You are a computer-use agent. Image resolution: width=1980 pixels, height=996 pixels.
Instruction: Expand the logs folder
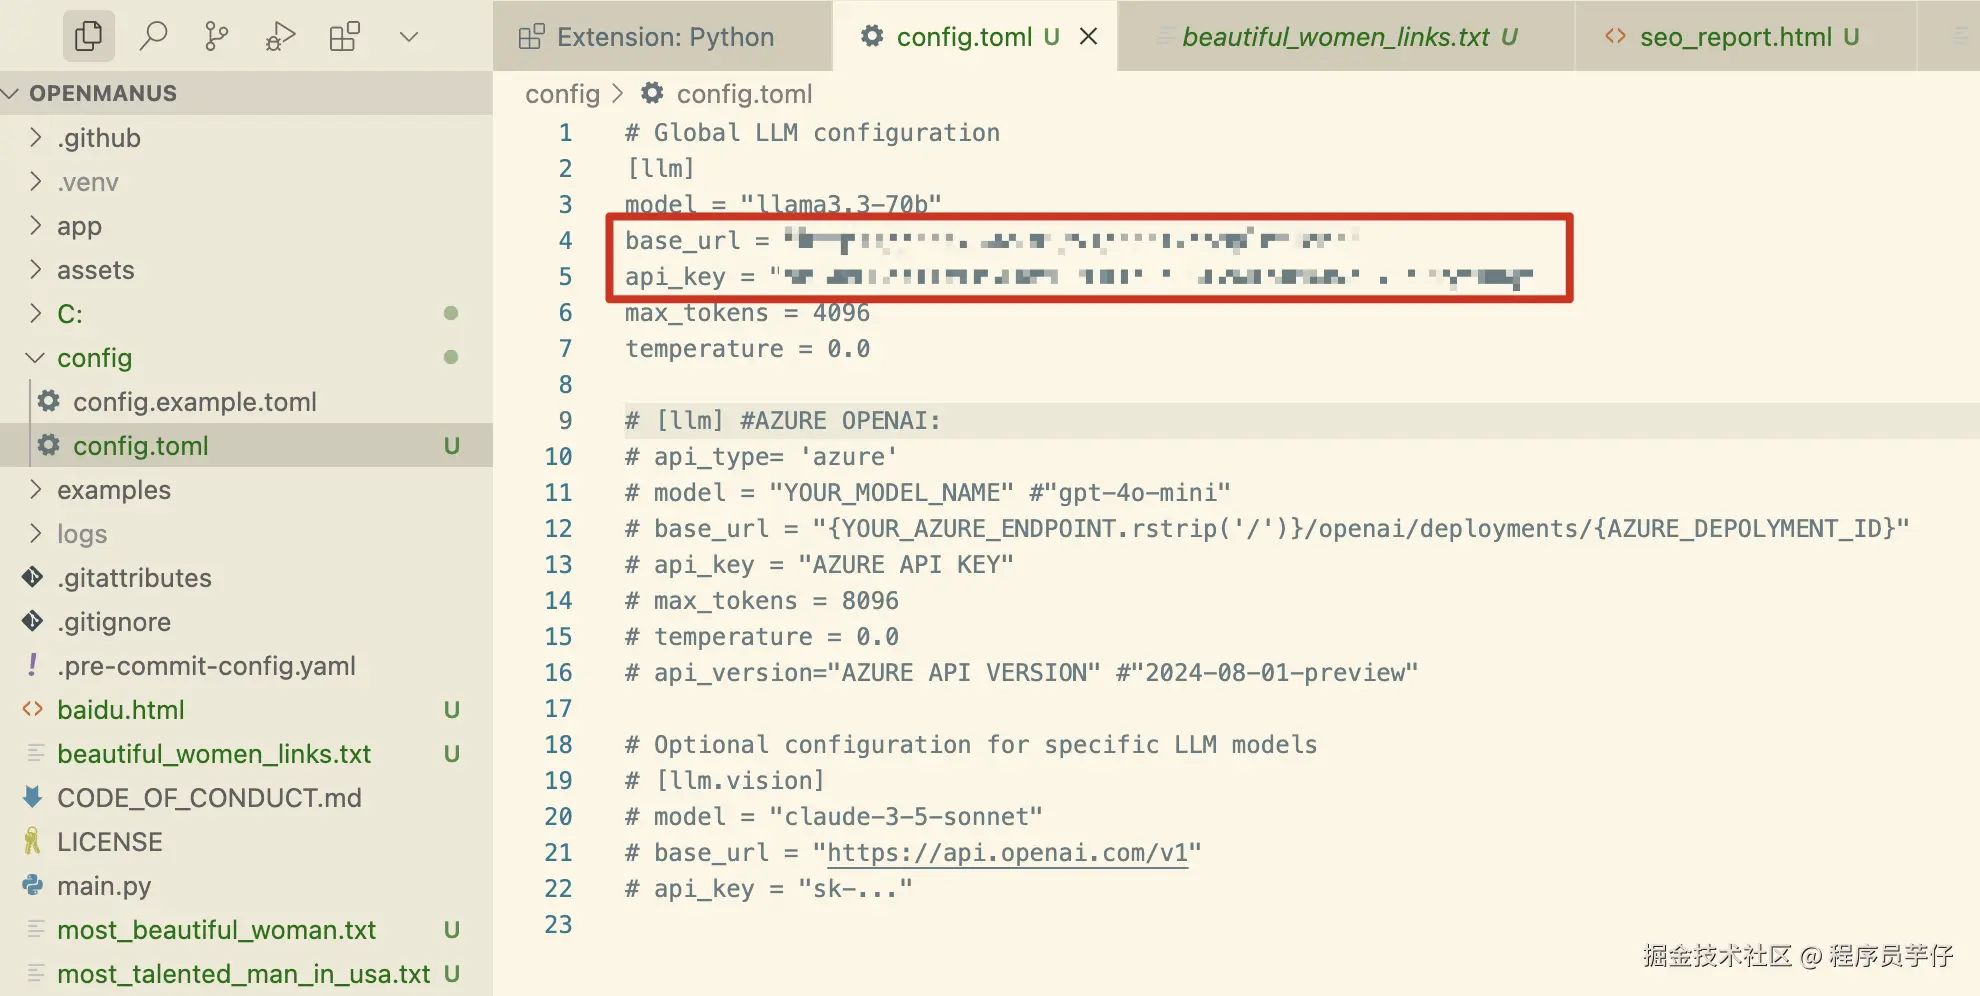[246, 534]
